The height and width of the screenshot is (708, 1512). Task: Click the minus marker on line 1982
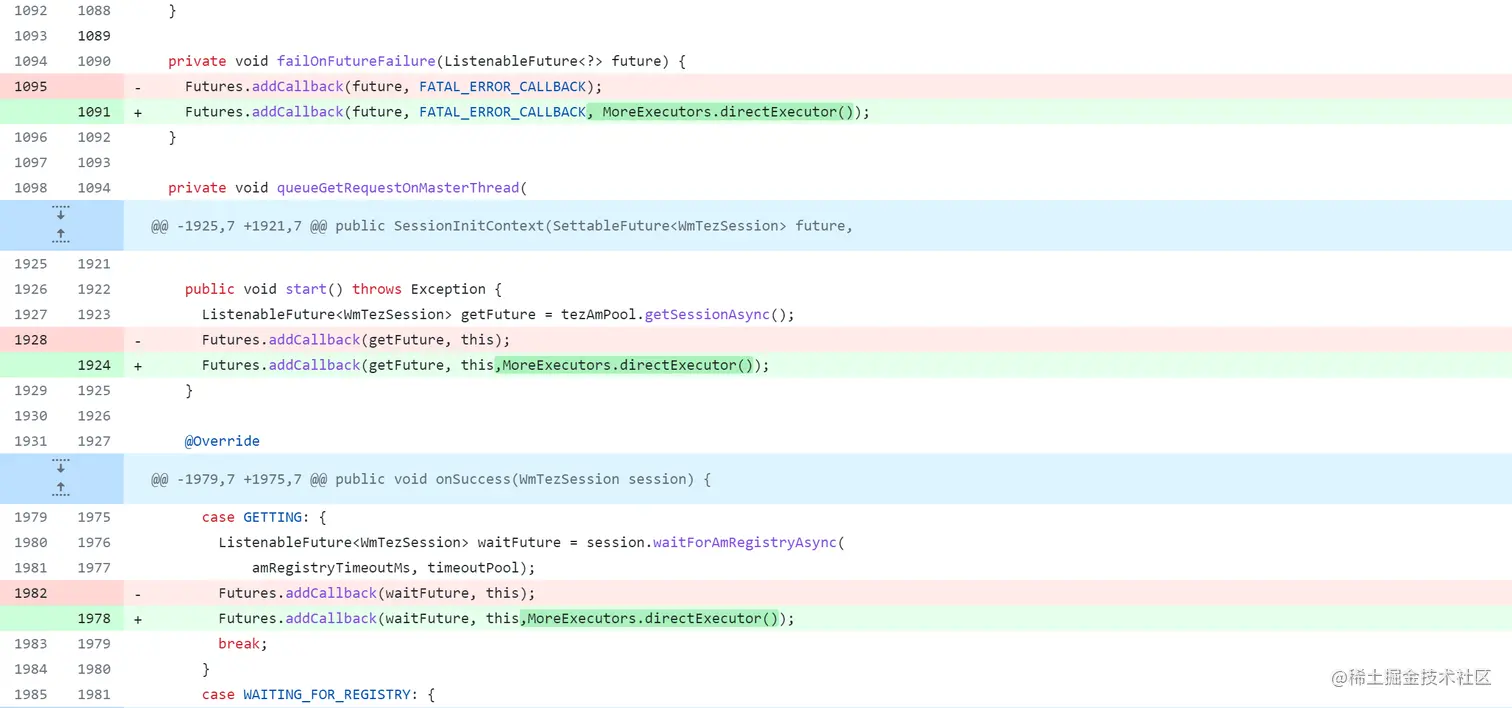pyautogui.click(x=138, y=594)
